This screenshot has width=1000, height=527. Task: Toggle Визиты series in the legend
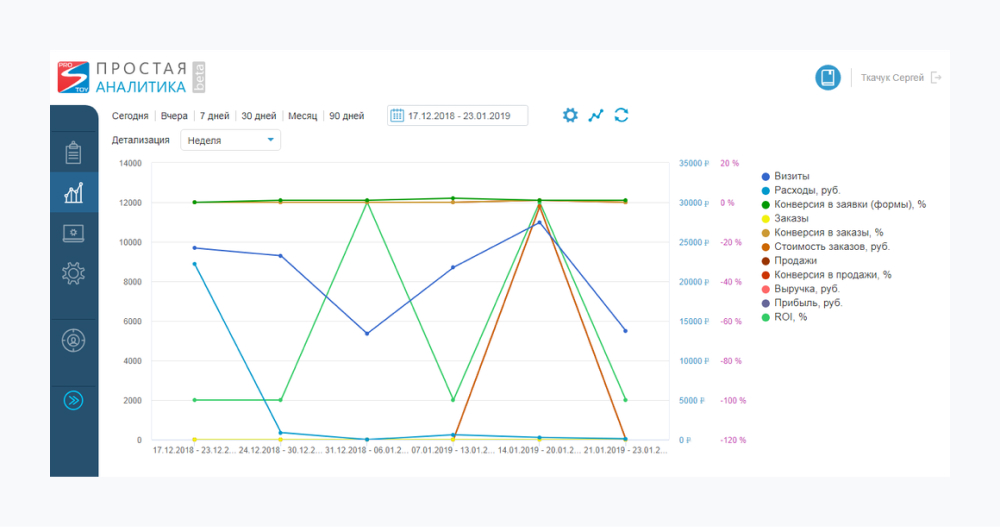(x=791, y=176)
